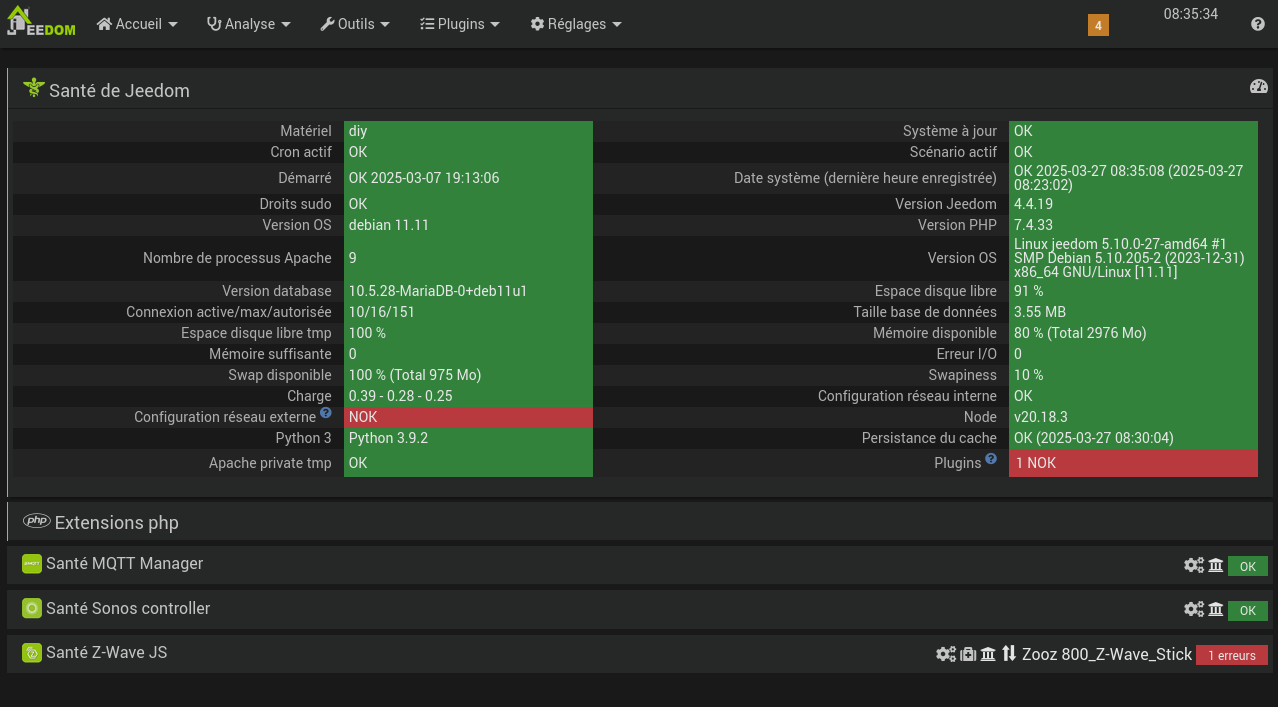1278x707 pixels.
Task: Collapse the Santé de Jeedom panel header
Action: pos(119,90)
